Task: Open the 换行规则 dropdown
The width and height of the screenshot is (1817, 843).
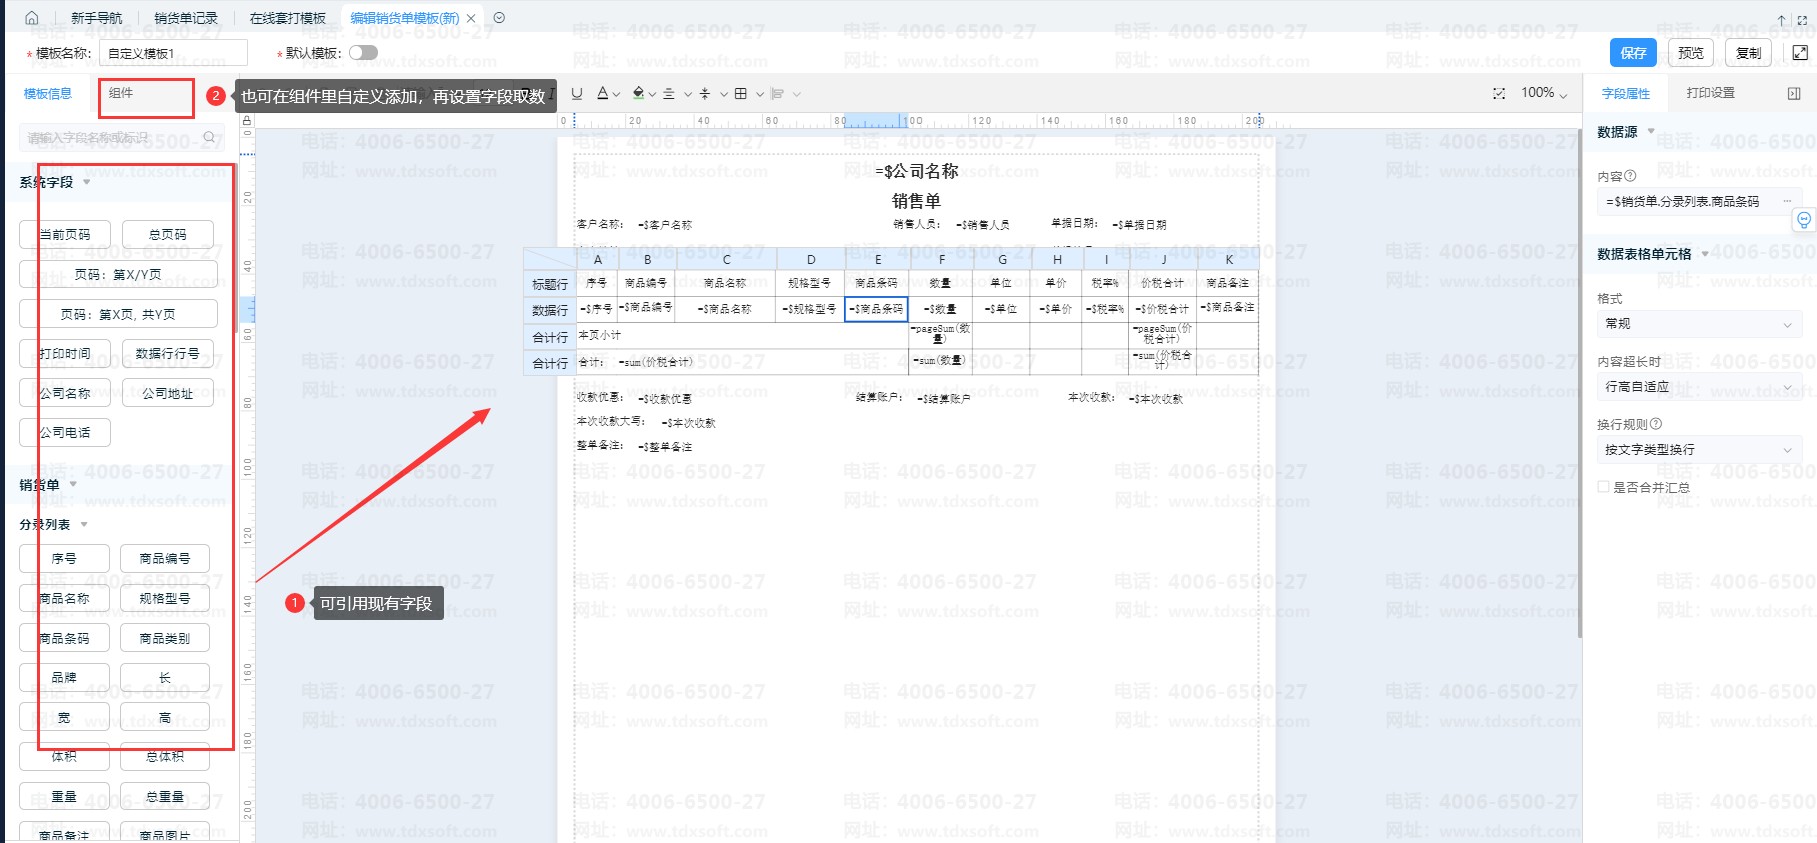Action: click(1698, 450)
